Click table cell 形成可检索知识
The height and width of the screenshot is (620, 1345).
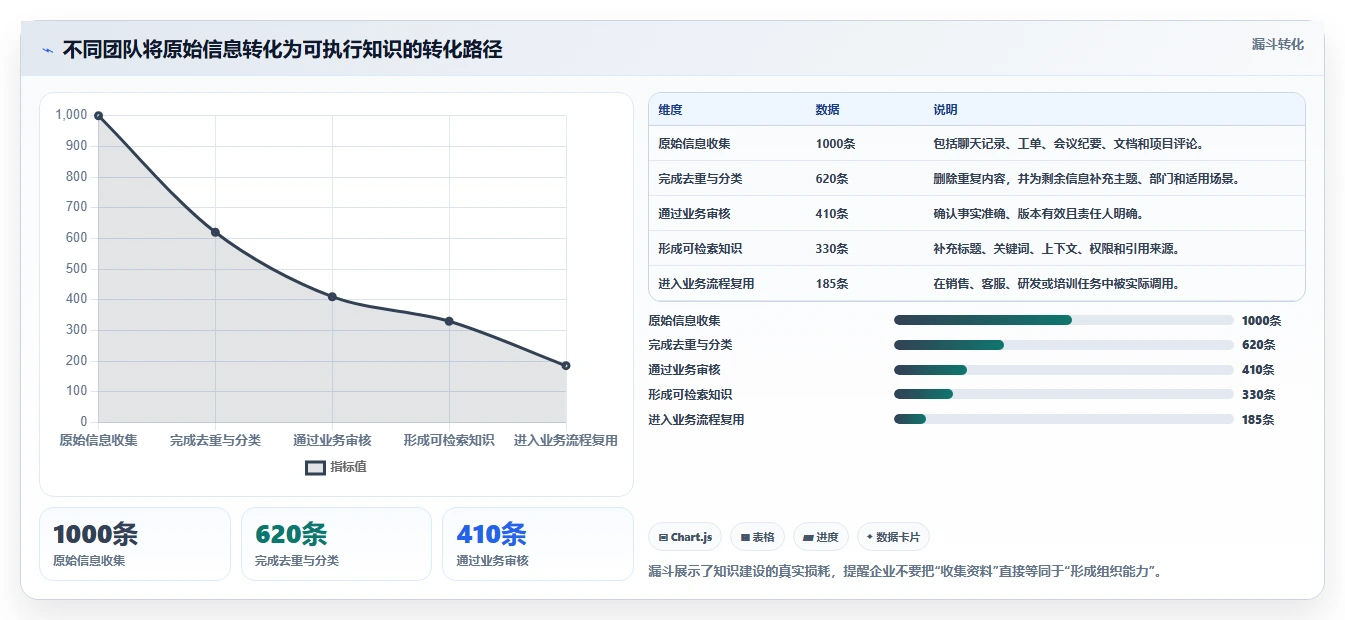click(x=700, y=249)
